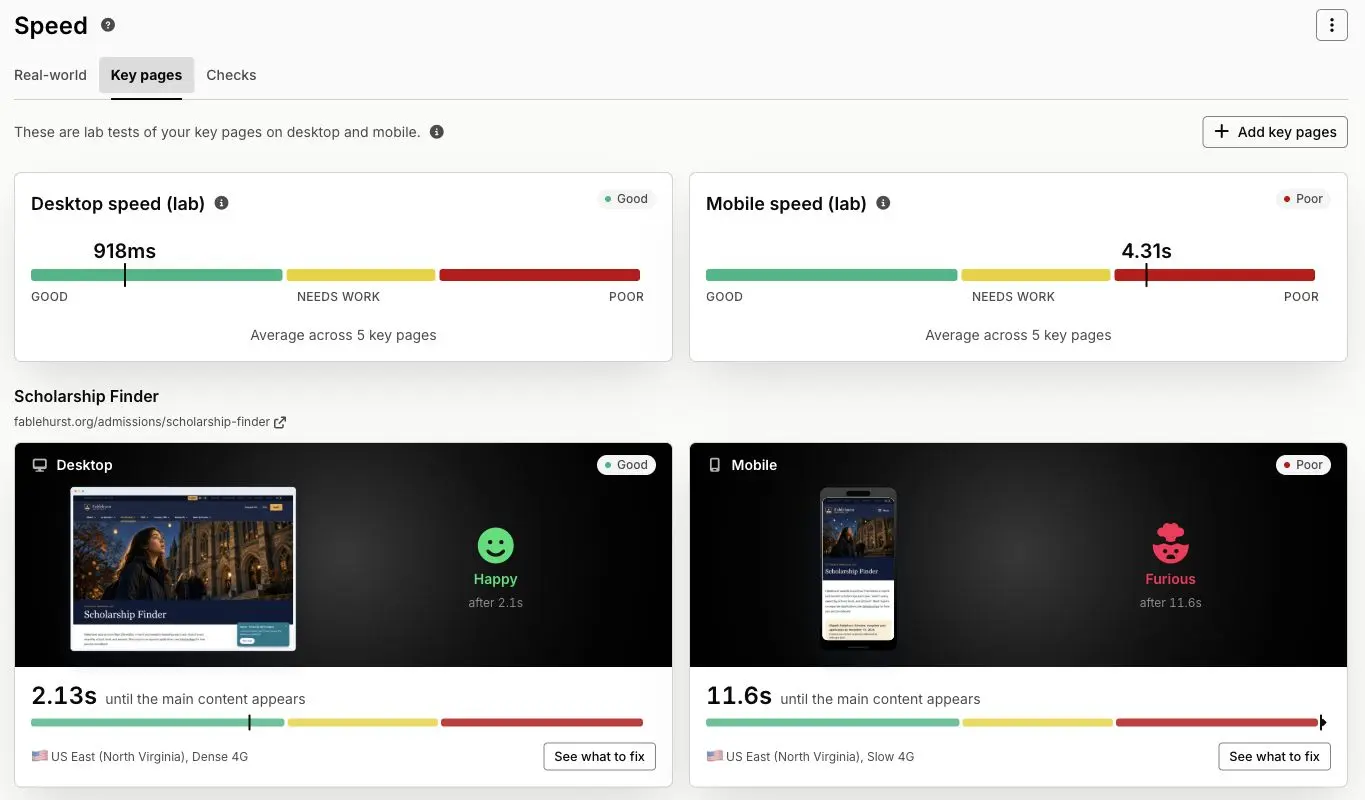Viewport: 1365px width, 800px height.
Task: Click the desktop monitor icon in Desktop card
Action: tap(40, 465)
